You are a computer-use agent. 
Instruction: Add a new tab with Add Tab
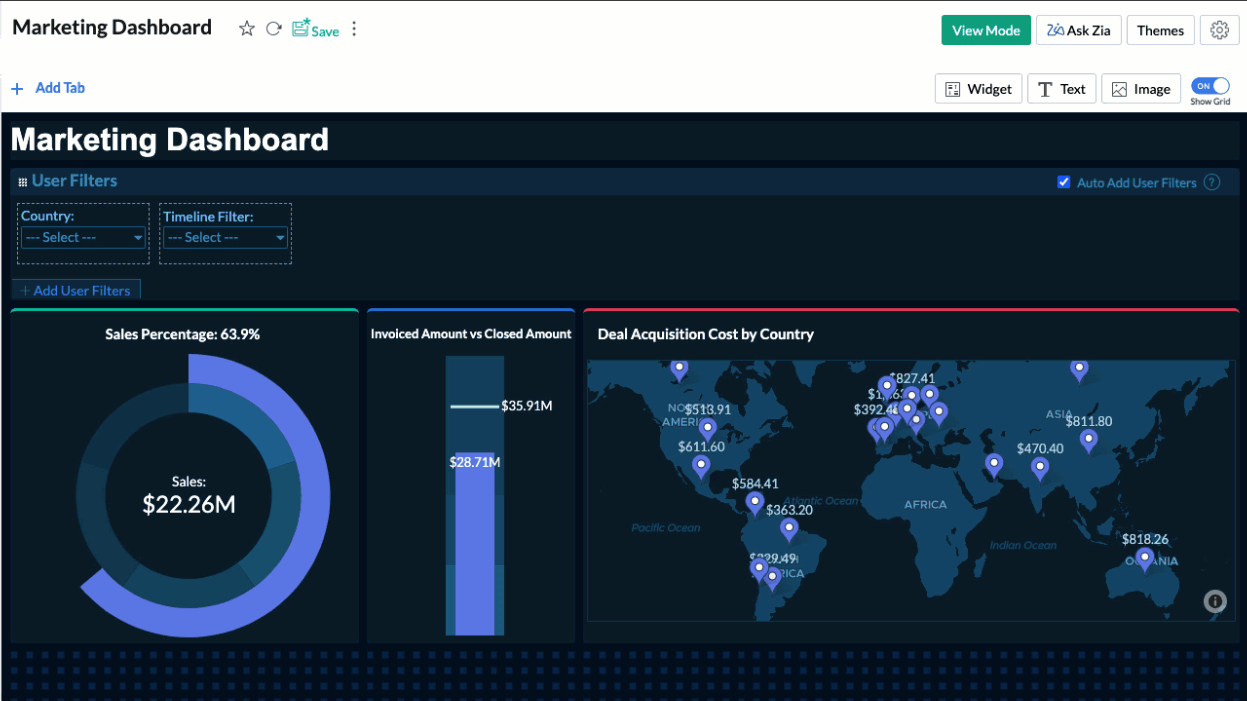point(48,88)
